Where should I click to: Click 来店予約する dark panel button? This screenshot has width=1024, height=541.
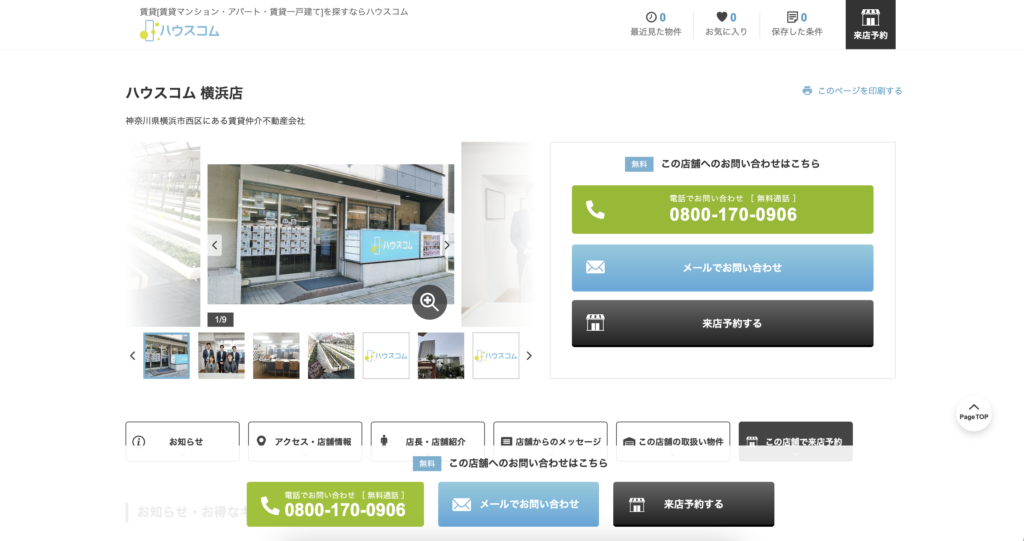[722, 323]
